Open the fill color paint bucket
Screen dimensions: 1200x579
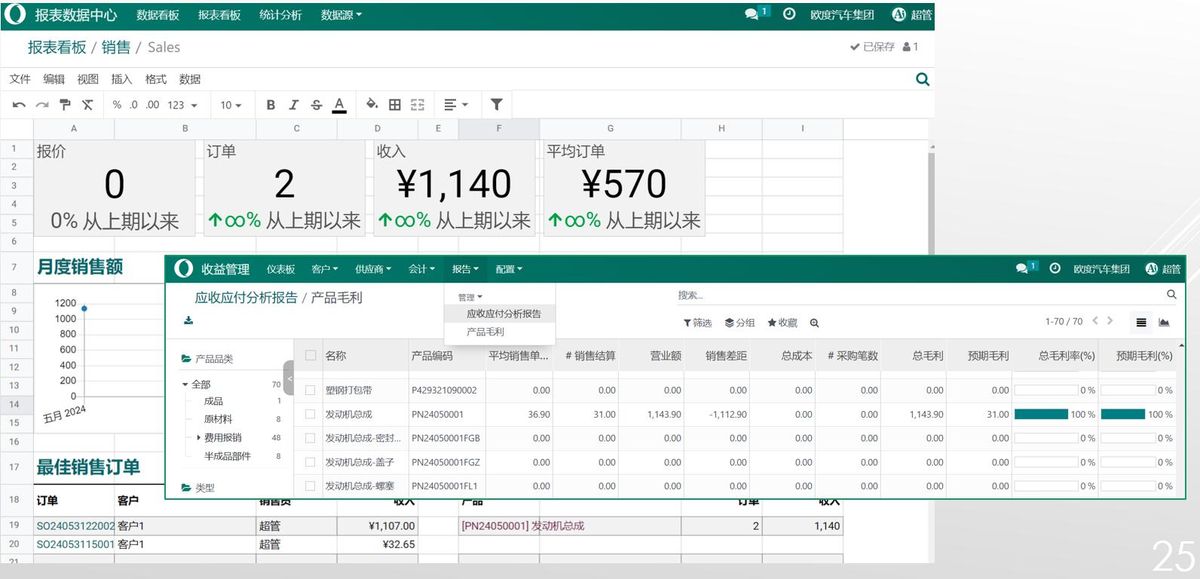pos(372,105)
